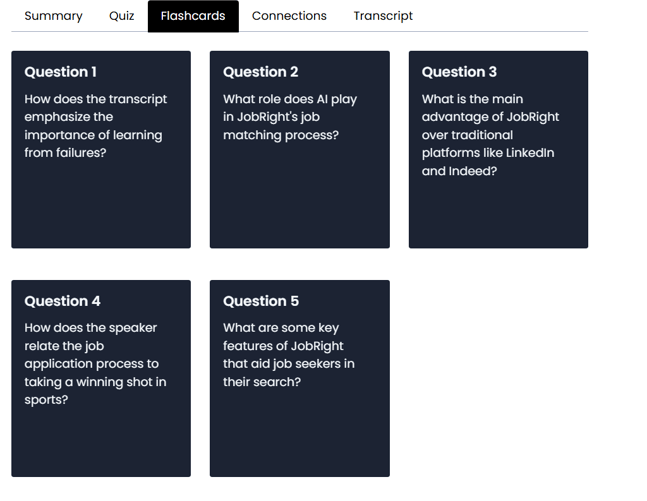Click text about learning from failures
The image size is (647, 501).
(x=96, y=126)
